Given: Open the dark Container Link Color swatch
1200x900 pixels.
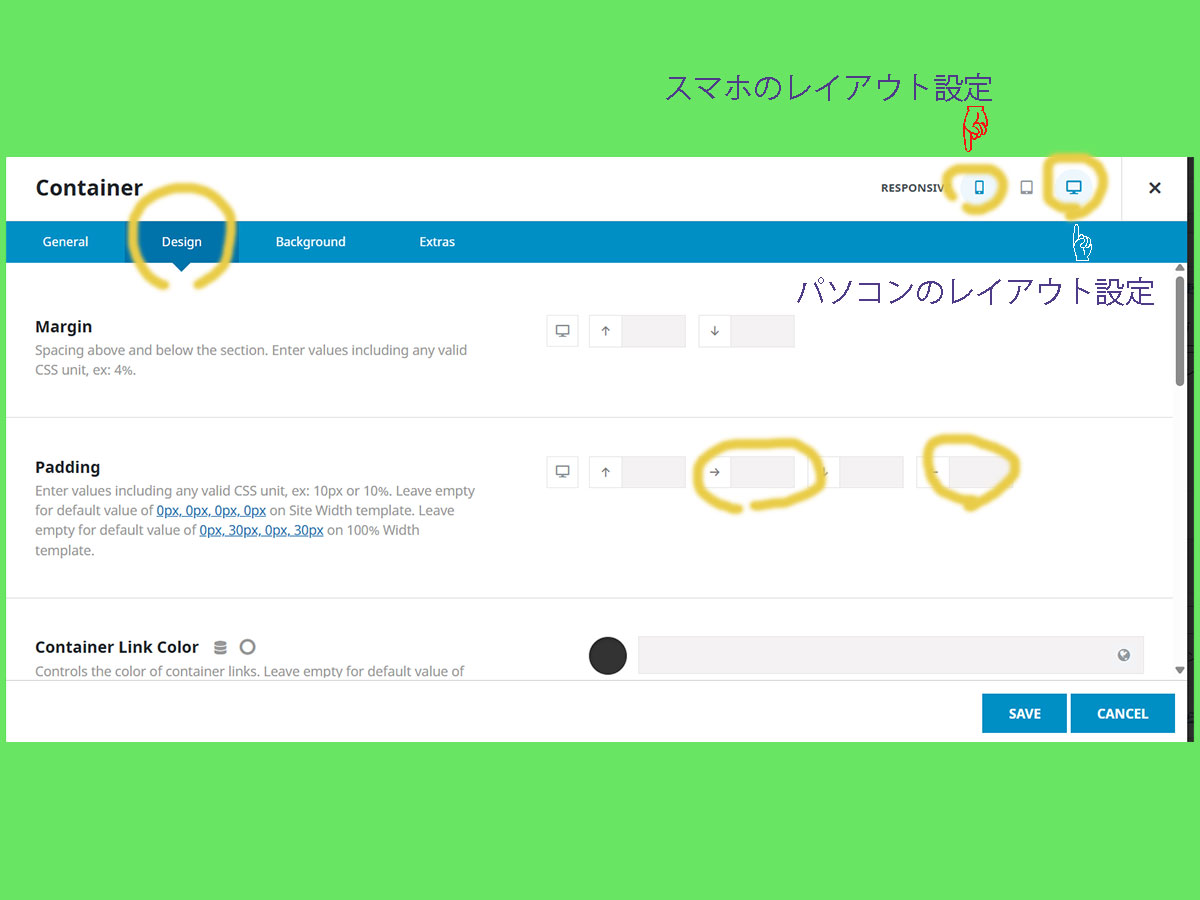Looking at the screenshot, I should (608, 656).
